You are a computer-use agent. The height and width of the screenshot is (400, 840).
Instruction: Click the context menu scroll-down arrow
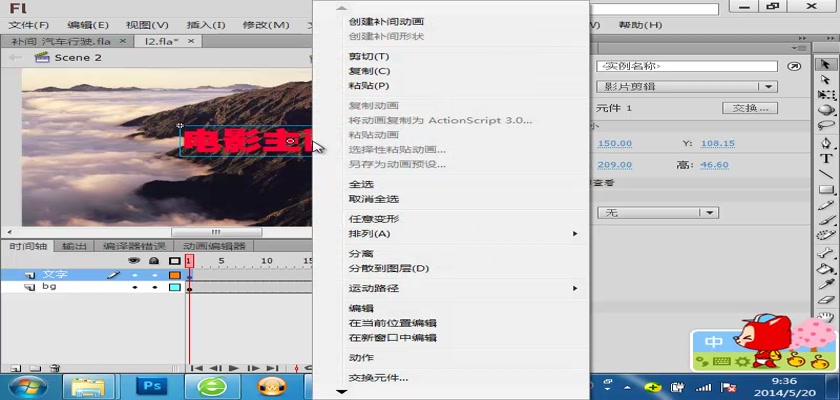[342, 392]
